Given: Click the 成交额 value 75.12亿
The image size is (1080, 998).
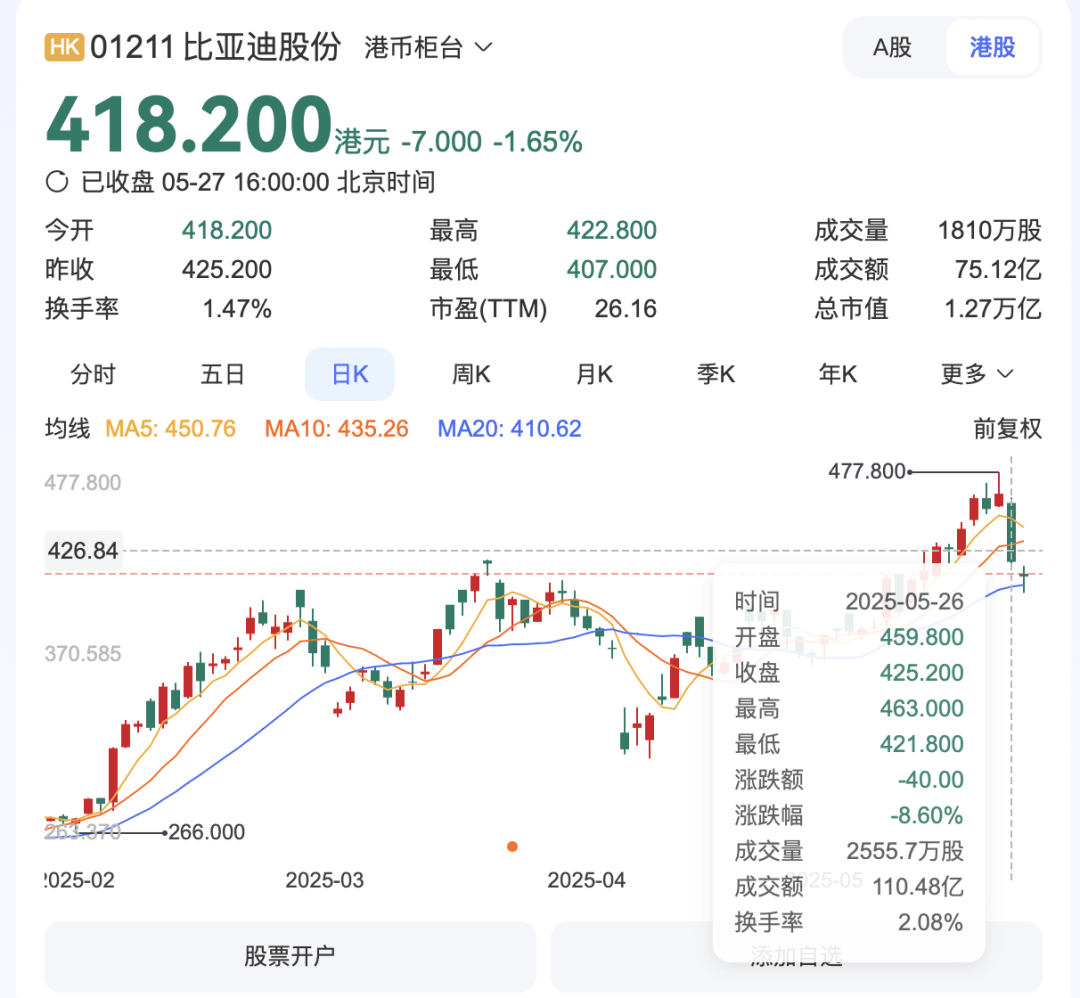Looking at the screenshot, I should click(x=998, y=269).
